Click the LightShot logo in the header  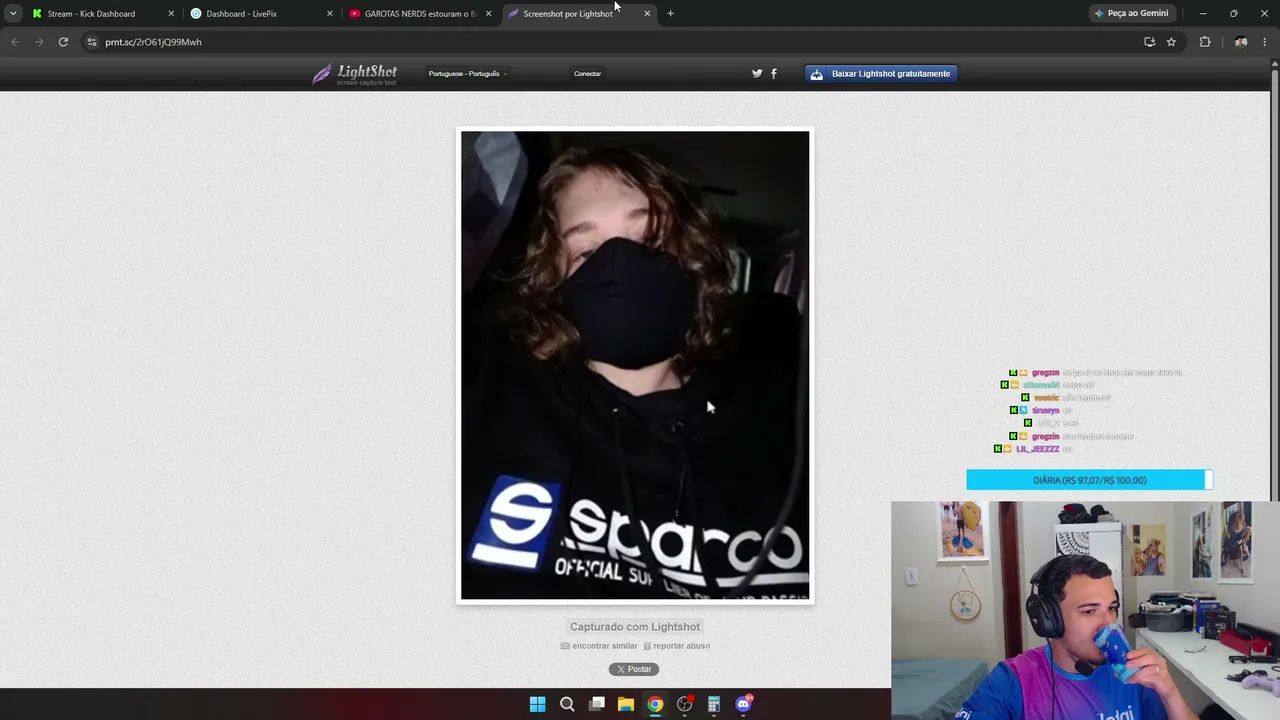[x=355, y=74]
